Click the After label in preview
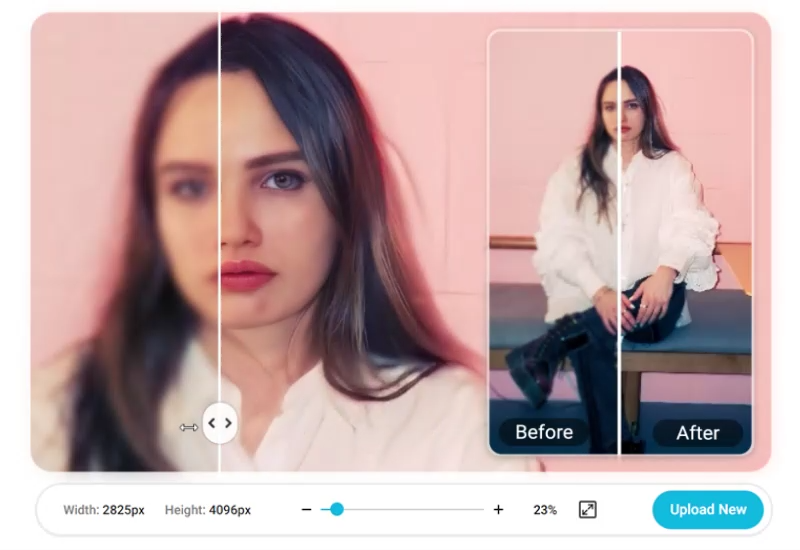 (x=697, y=432)
